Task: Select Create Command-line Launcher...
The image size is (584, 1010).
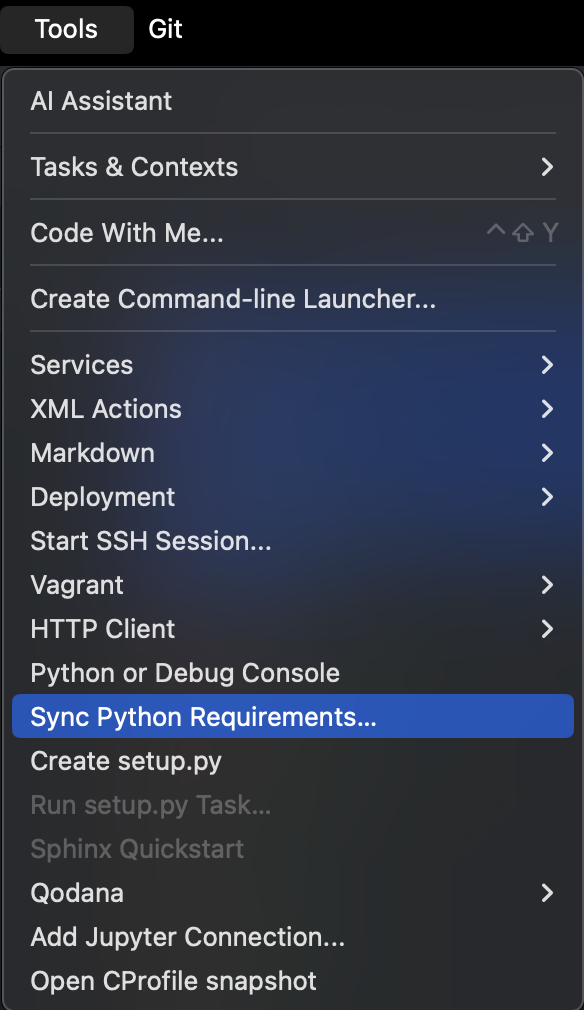Action: (293, 299)
